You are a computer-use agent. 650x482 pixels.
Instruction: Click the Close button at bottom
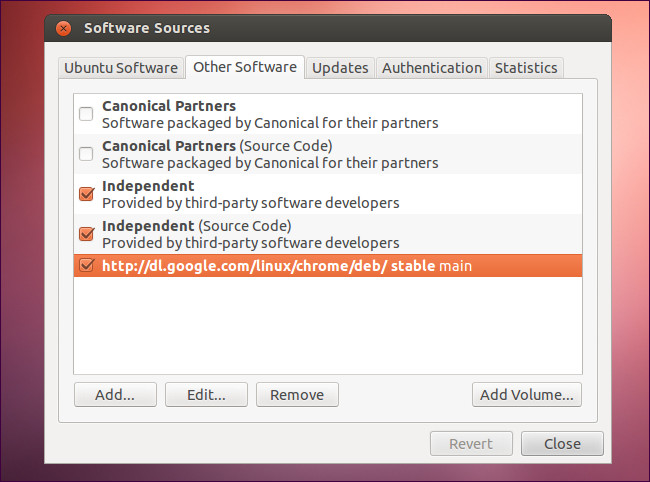coord(563,444)
